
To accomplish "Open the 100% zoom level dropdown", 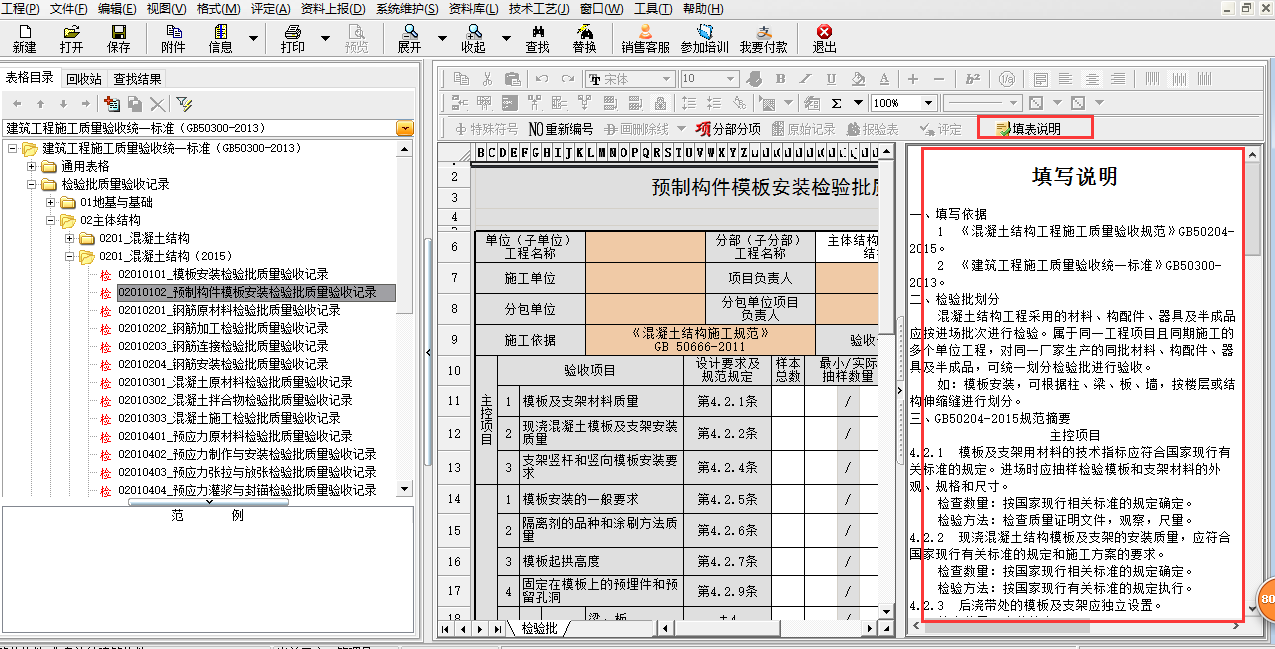I will click(929, 103).
